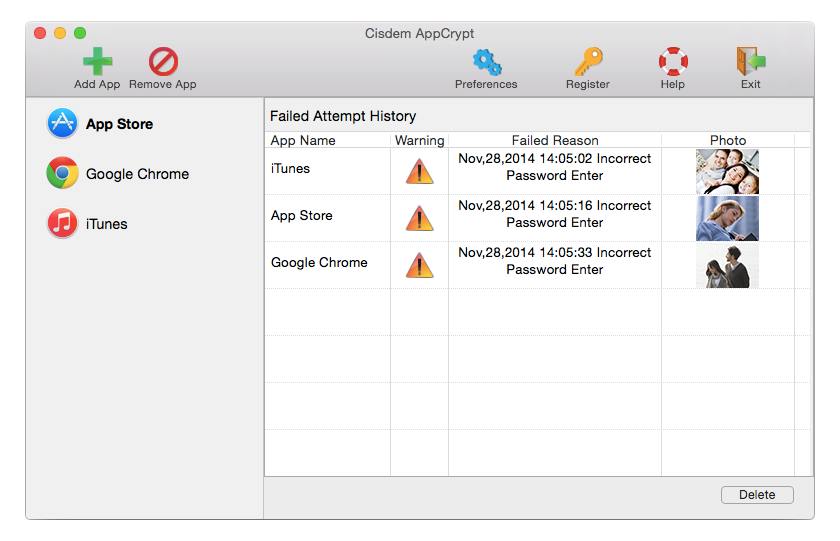The image size is (840, 541).
Task: Click the Exit toolbar label
Action: pyautogui.click(x=751, y=84)
